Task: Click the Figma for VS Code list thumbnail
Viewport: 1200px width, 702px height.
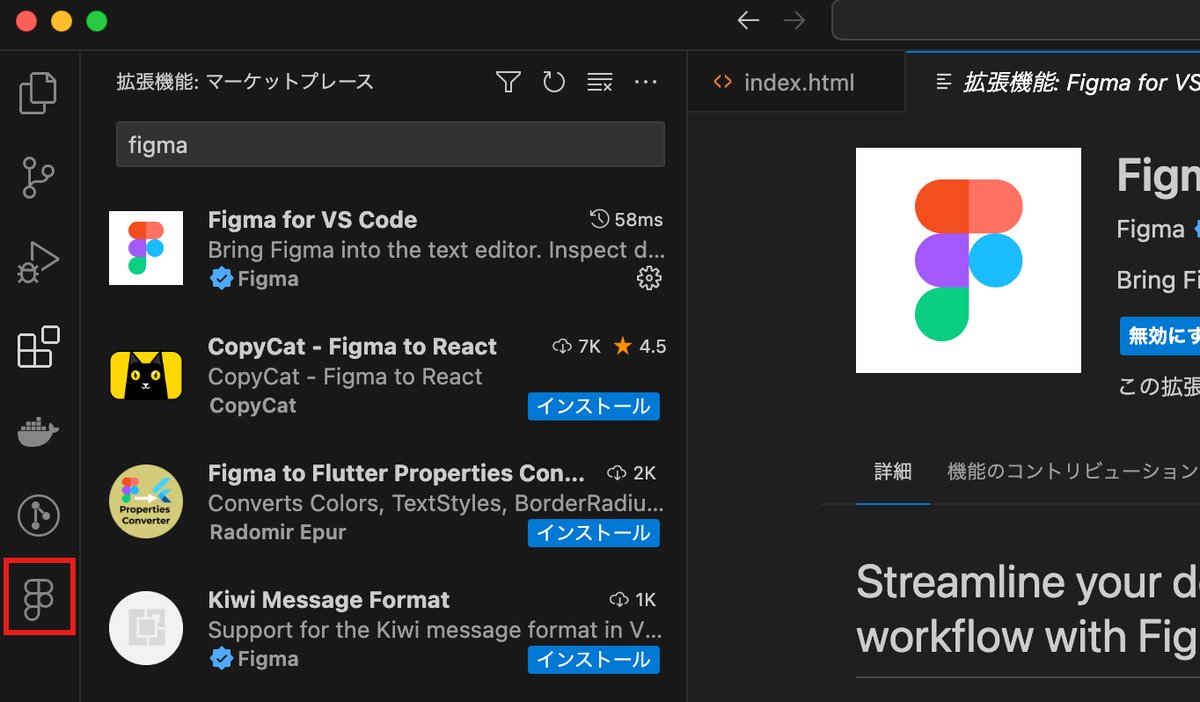Action: click(x=146, y=248)
